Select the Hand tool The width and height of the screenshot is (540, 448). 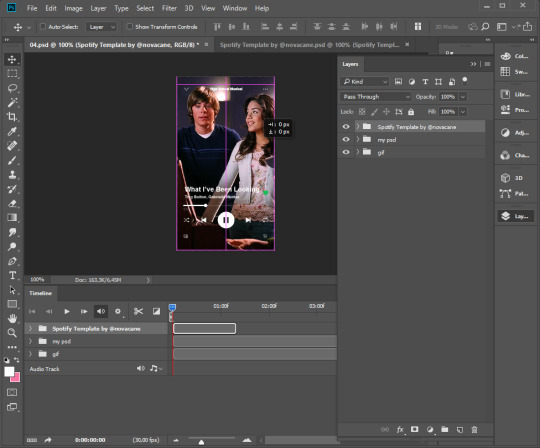(x=12, y=319)
